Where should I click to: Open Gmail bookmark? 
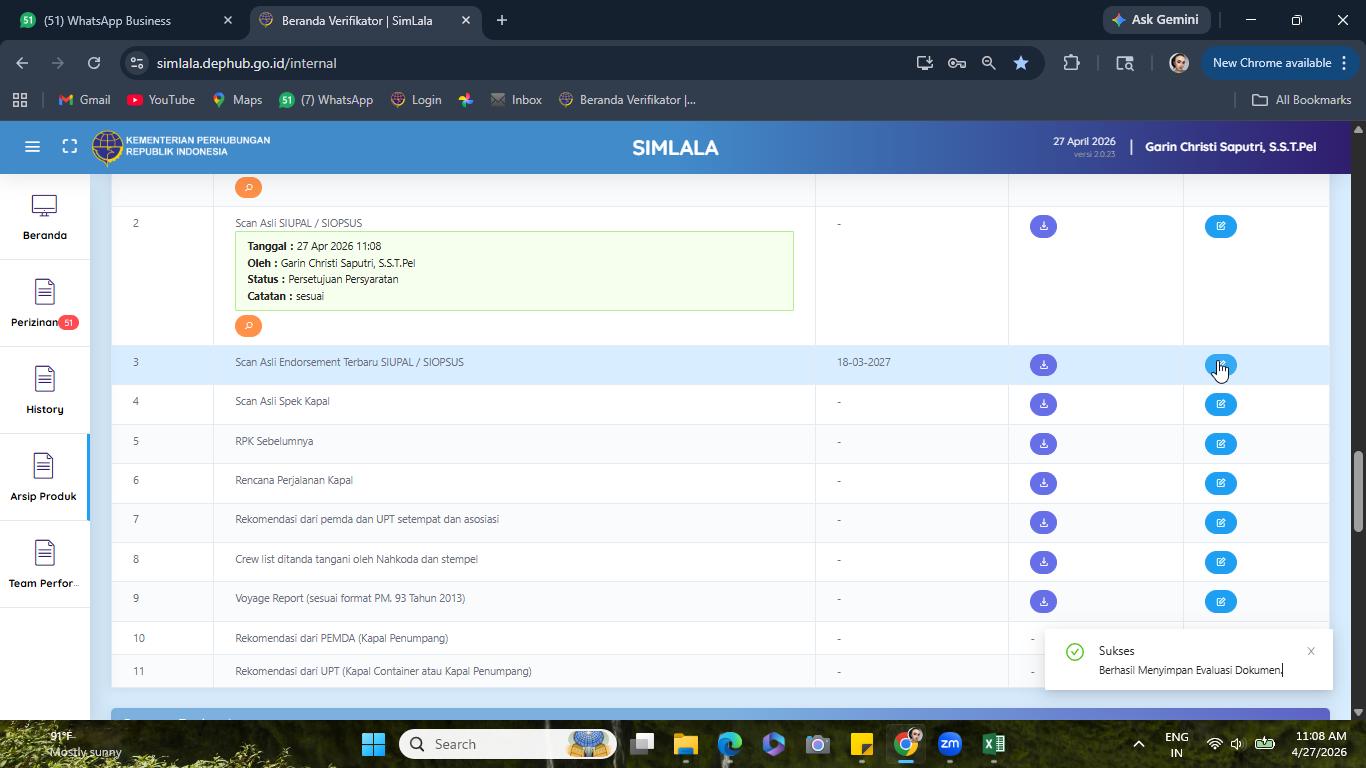tap(84, 100)
